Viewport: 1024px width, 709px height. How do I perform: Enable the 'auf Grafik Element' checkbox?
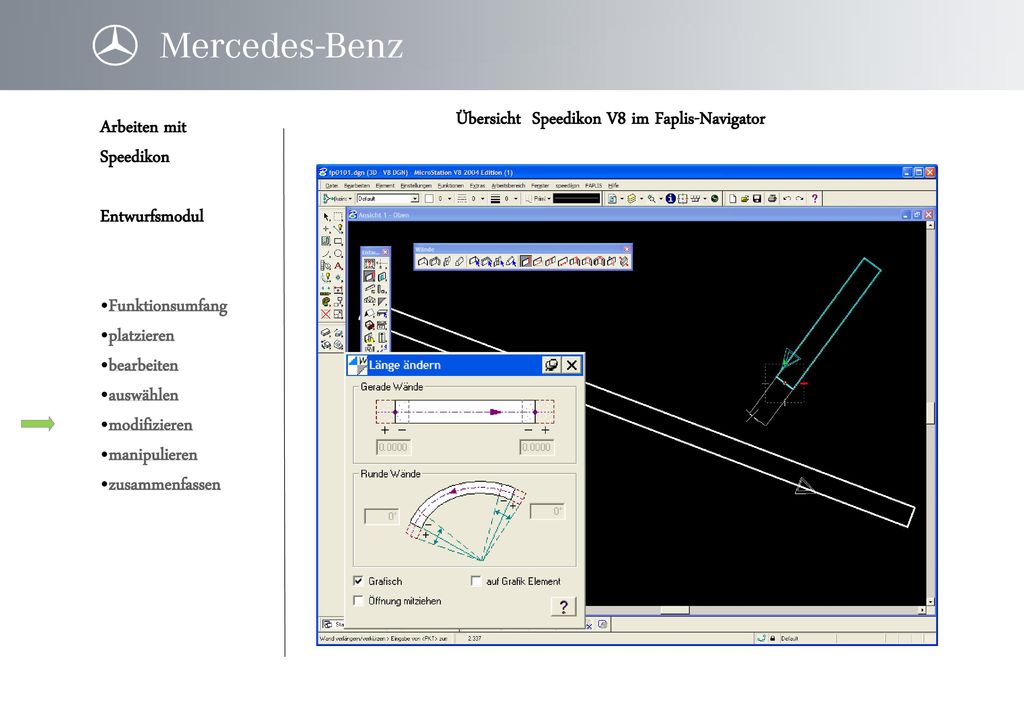[x=475, y=580]
